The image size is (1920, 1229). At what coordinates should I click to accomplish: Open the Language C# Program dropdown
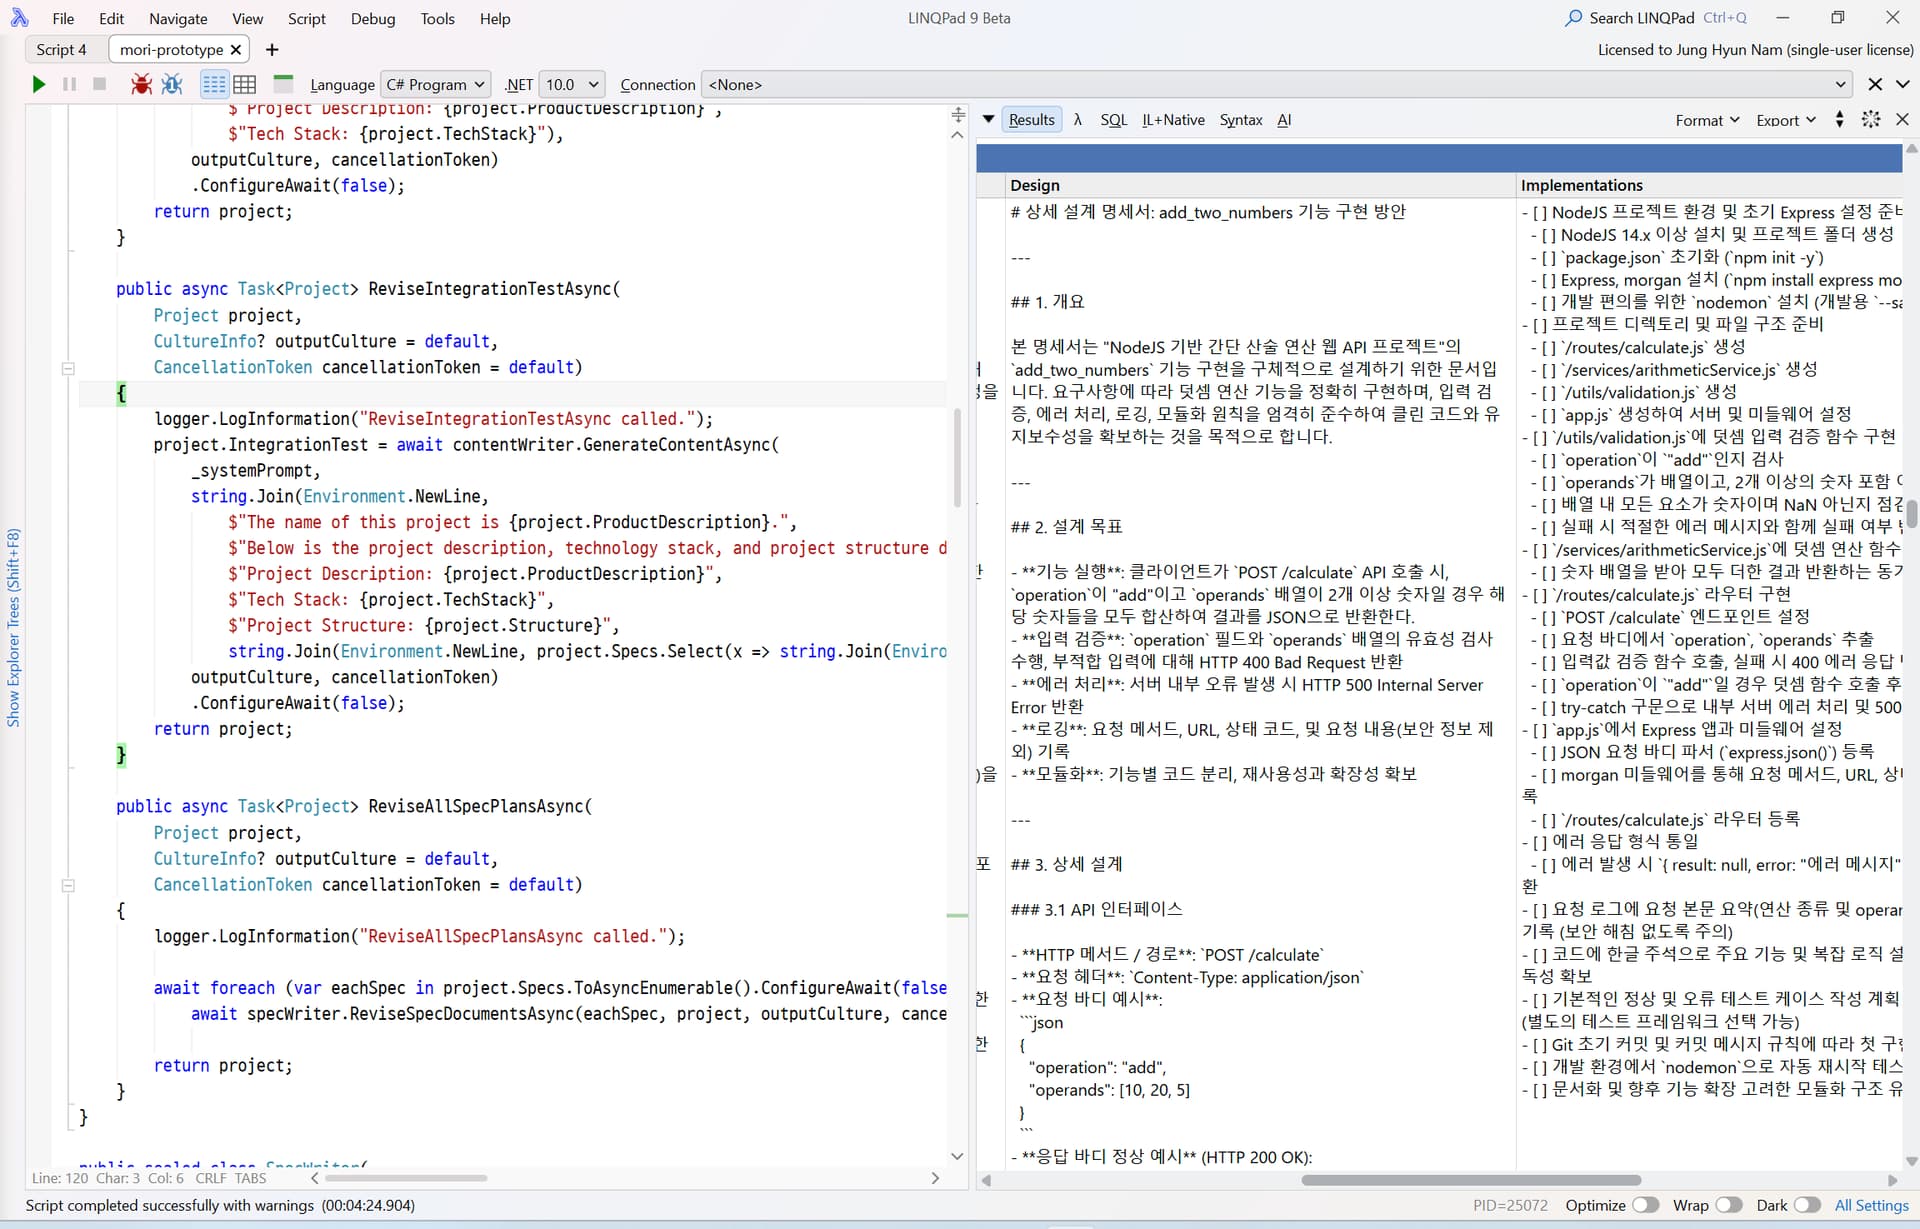point(435,85)
